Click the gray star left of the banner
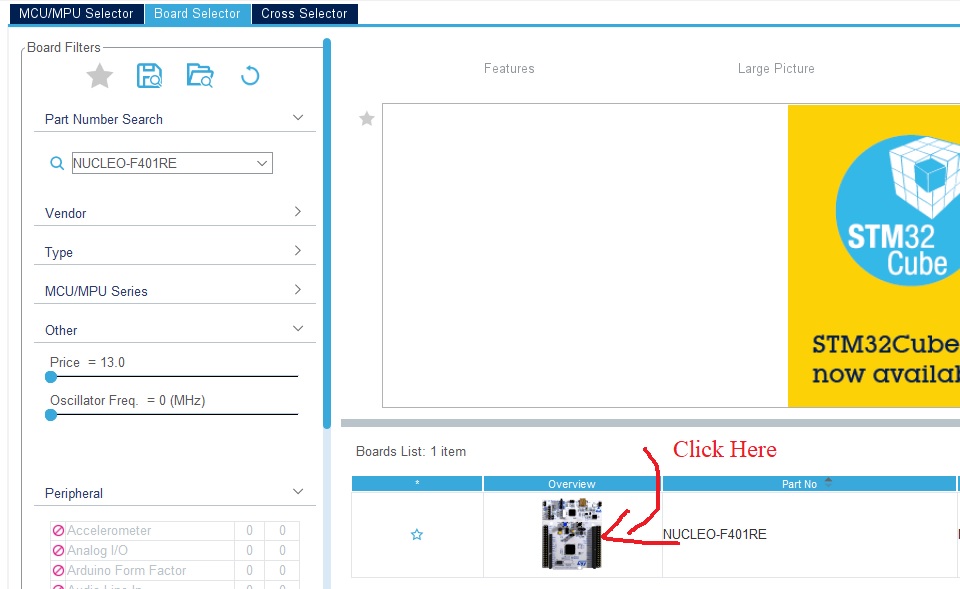The width and height of the screenshot is (960, 589). click(x=367, y=119)
